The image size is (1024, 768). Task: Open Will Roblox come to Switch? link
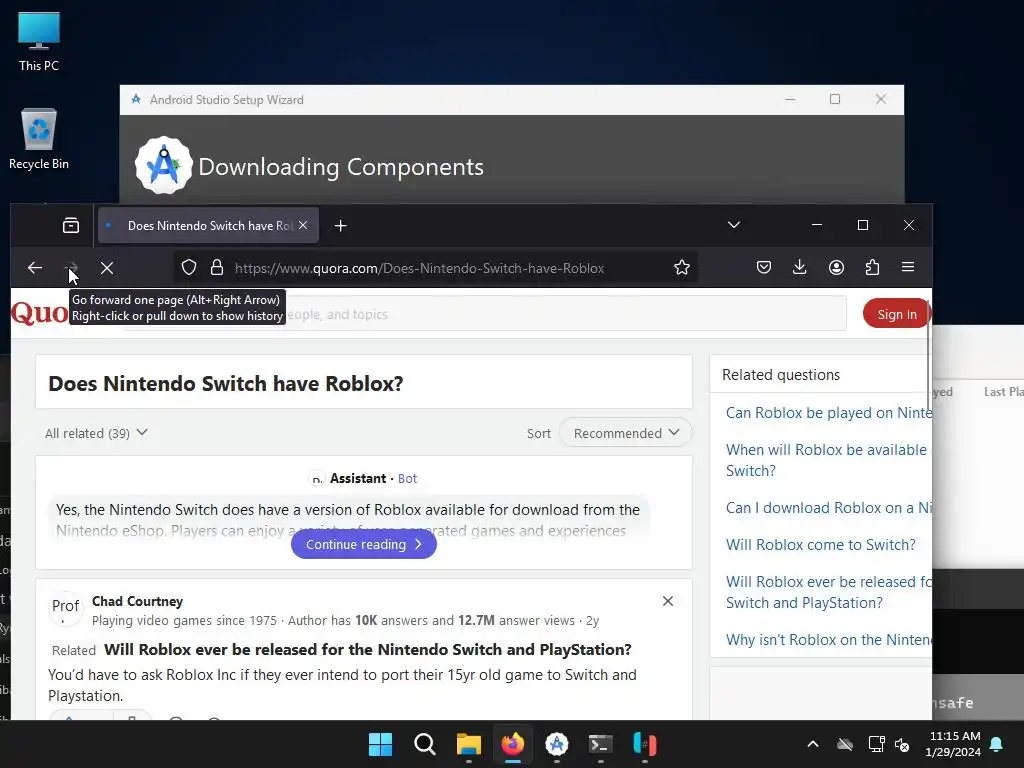pyautogui.click(x=821, y=545)
